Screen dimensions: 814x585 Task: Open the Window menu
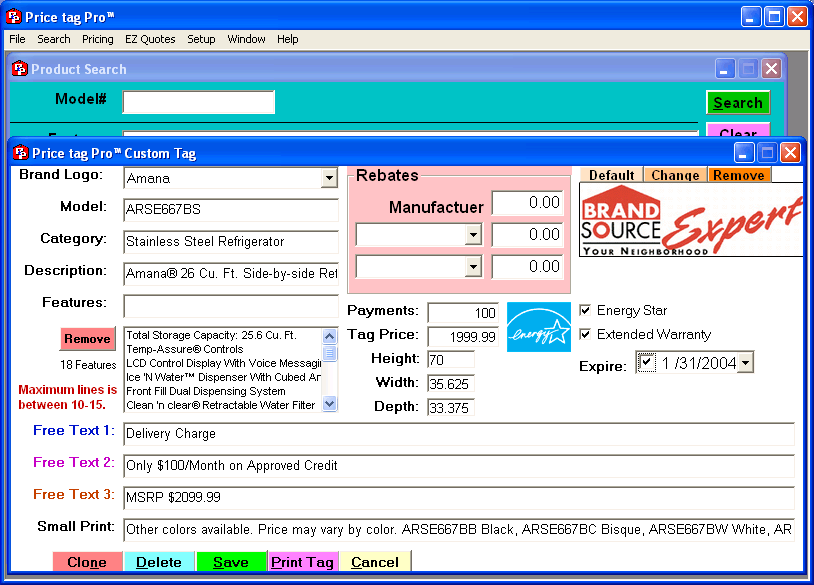tap(246, 39)
